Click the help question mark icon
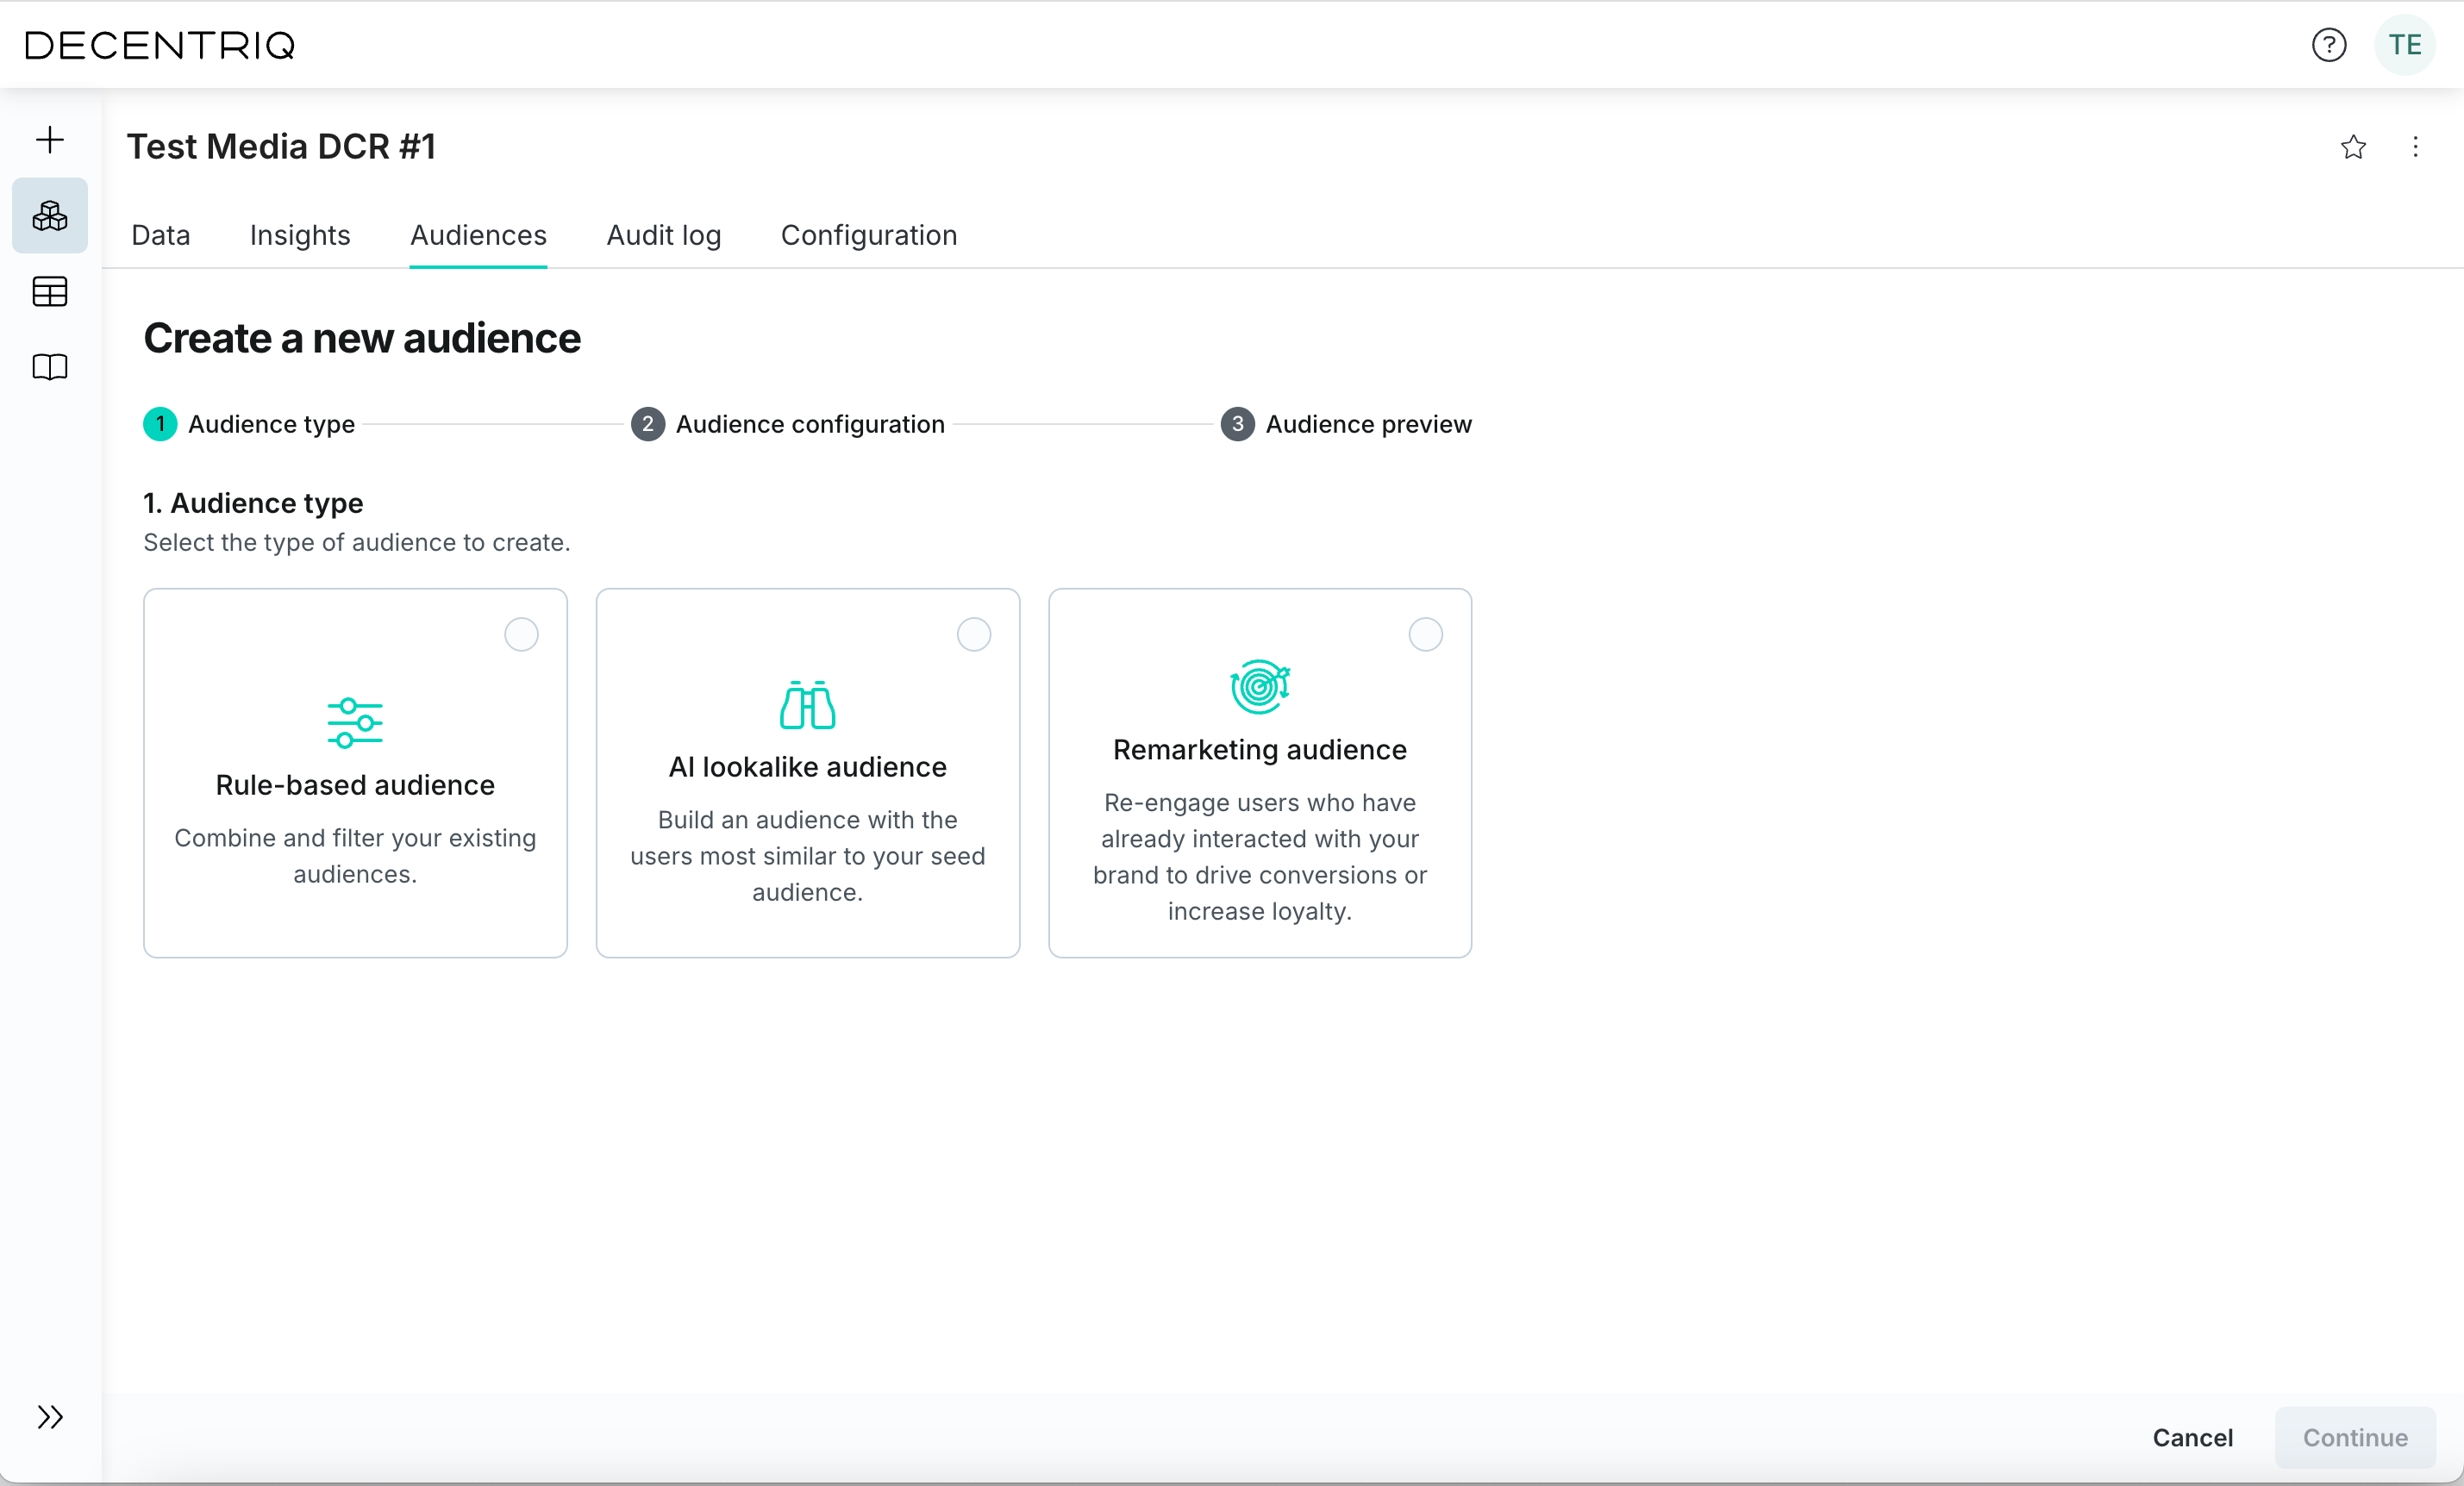Screen dimensions: 2464x1486 point(2328,45)
